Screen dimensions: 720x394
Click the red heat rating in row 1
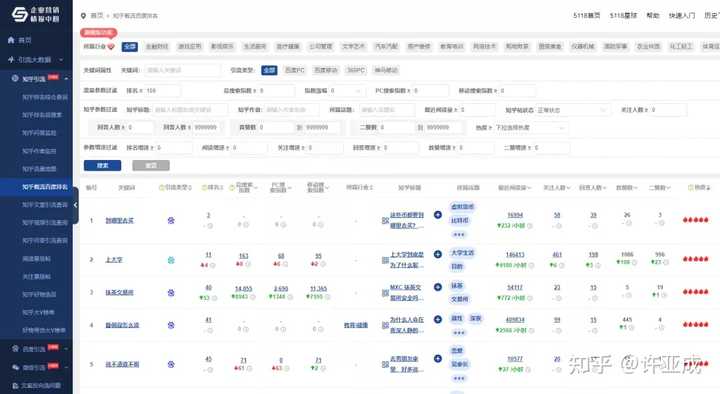[x=695, y=220]
